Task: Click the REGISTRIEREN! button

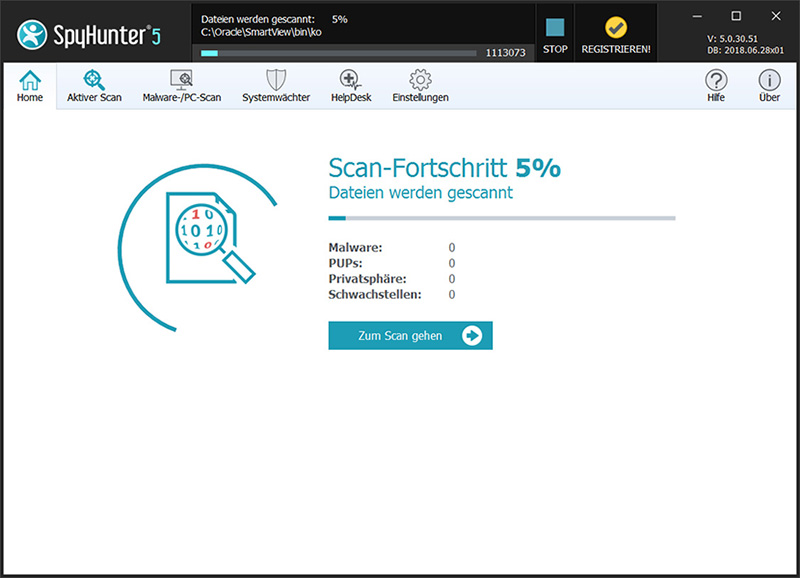Action: pos(616,35)
